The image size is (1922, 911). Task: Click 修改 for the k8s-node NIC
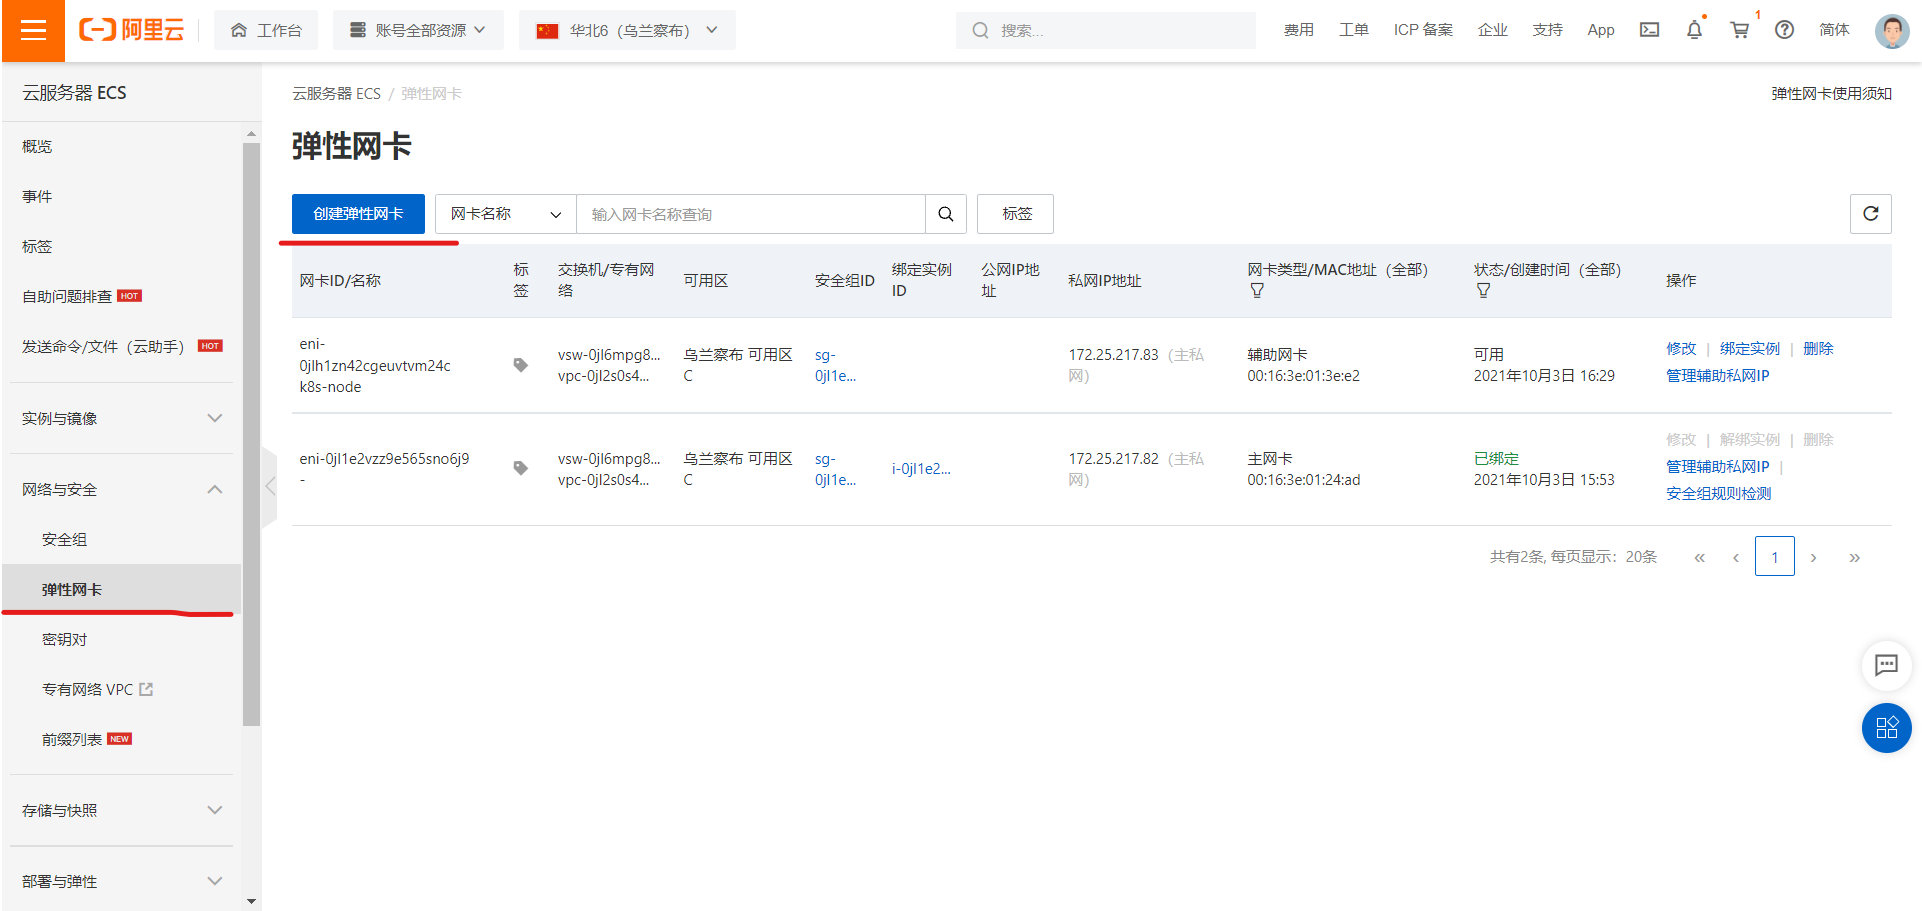pyautogui.click(x=1681, y=348)
